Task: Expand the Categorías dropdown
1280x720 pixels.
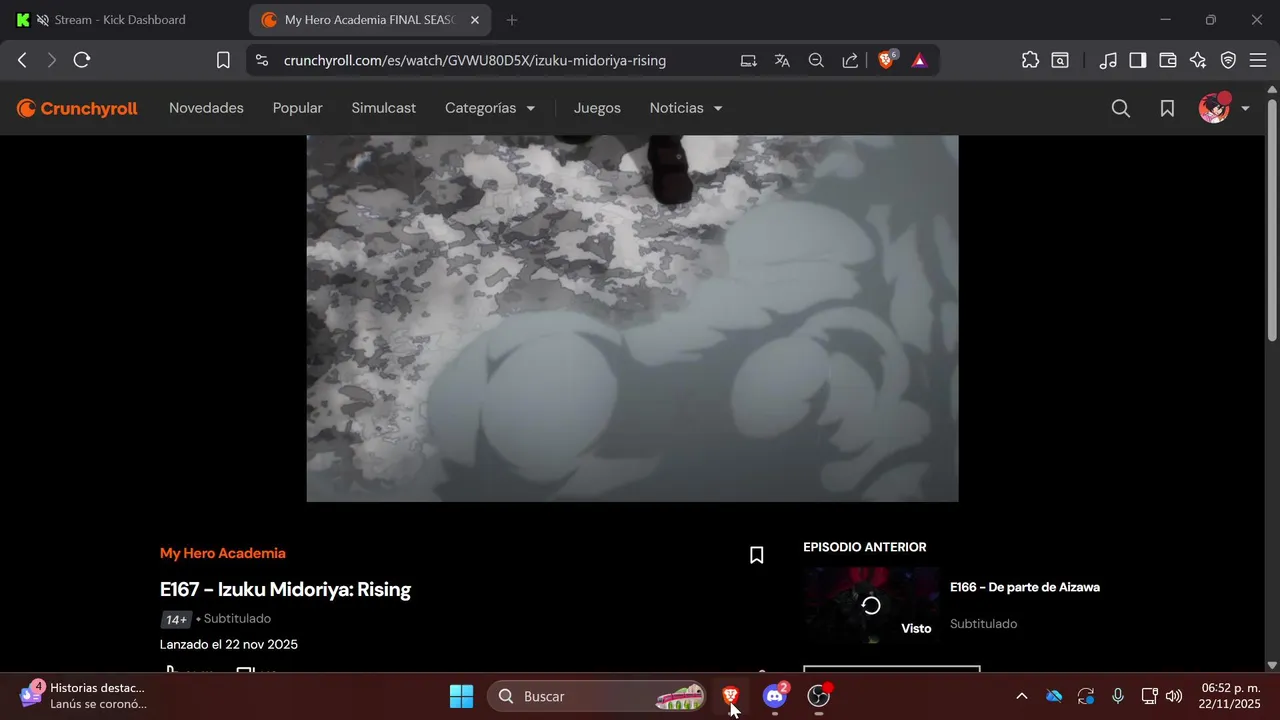Action: tap(490, 108)
